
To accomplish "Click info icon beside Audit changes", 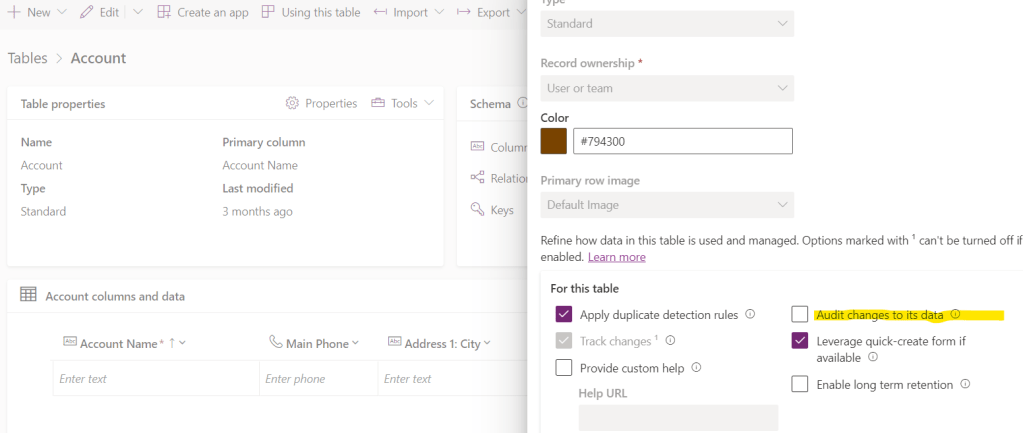I will [x=955, y=315].
